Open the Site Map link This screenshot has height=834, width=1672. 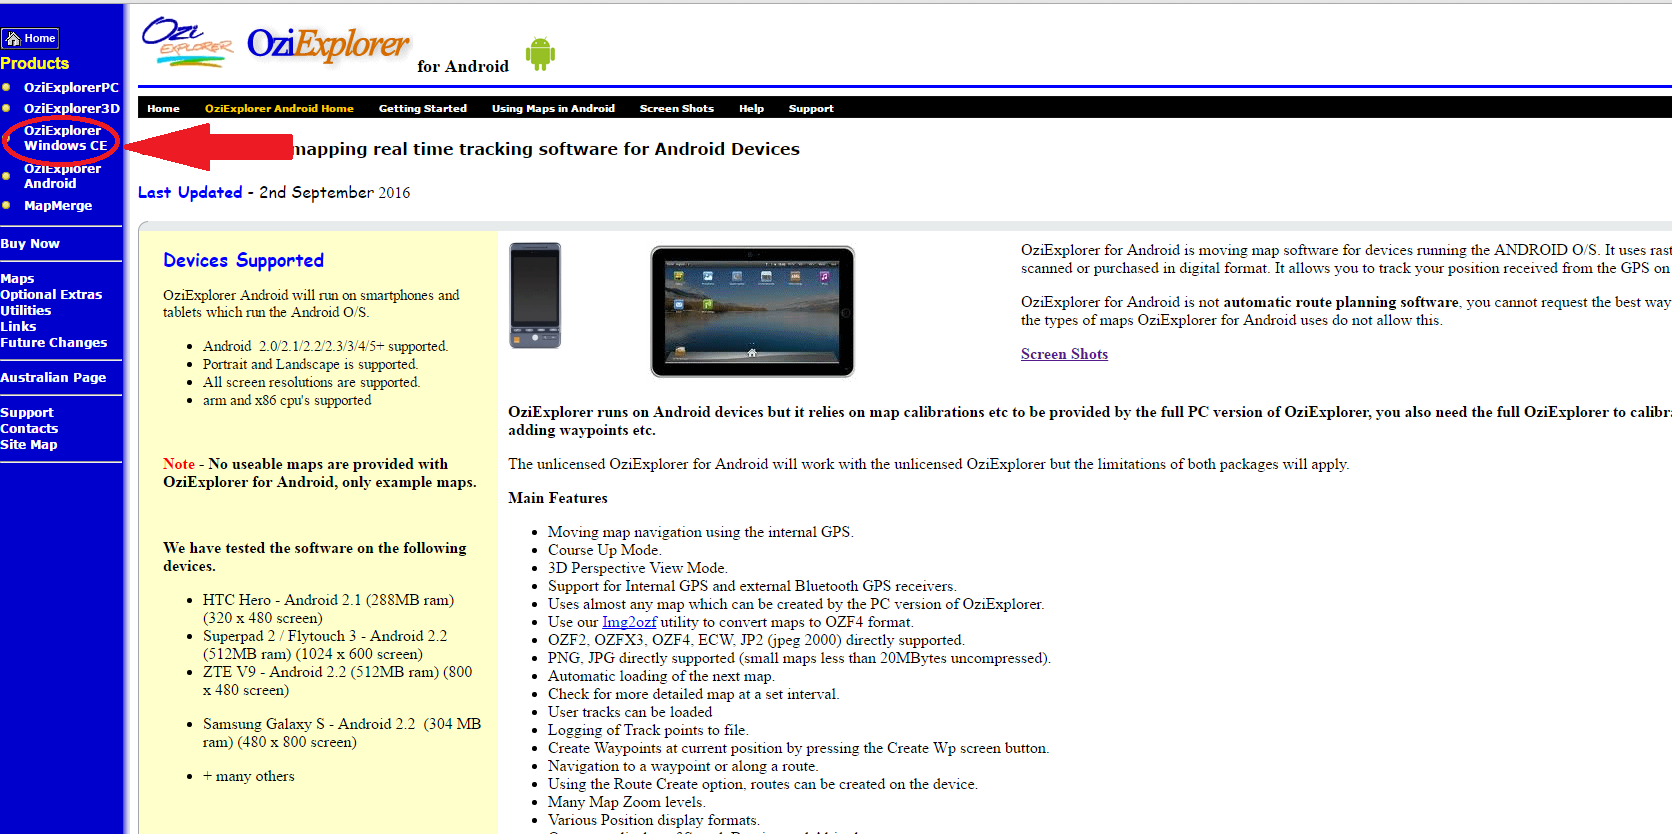[29, 444]
